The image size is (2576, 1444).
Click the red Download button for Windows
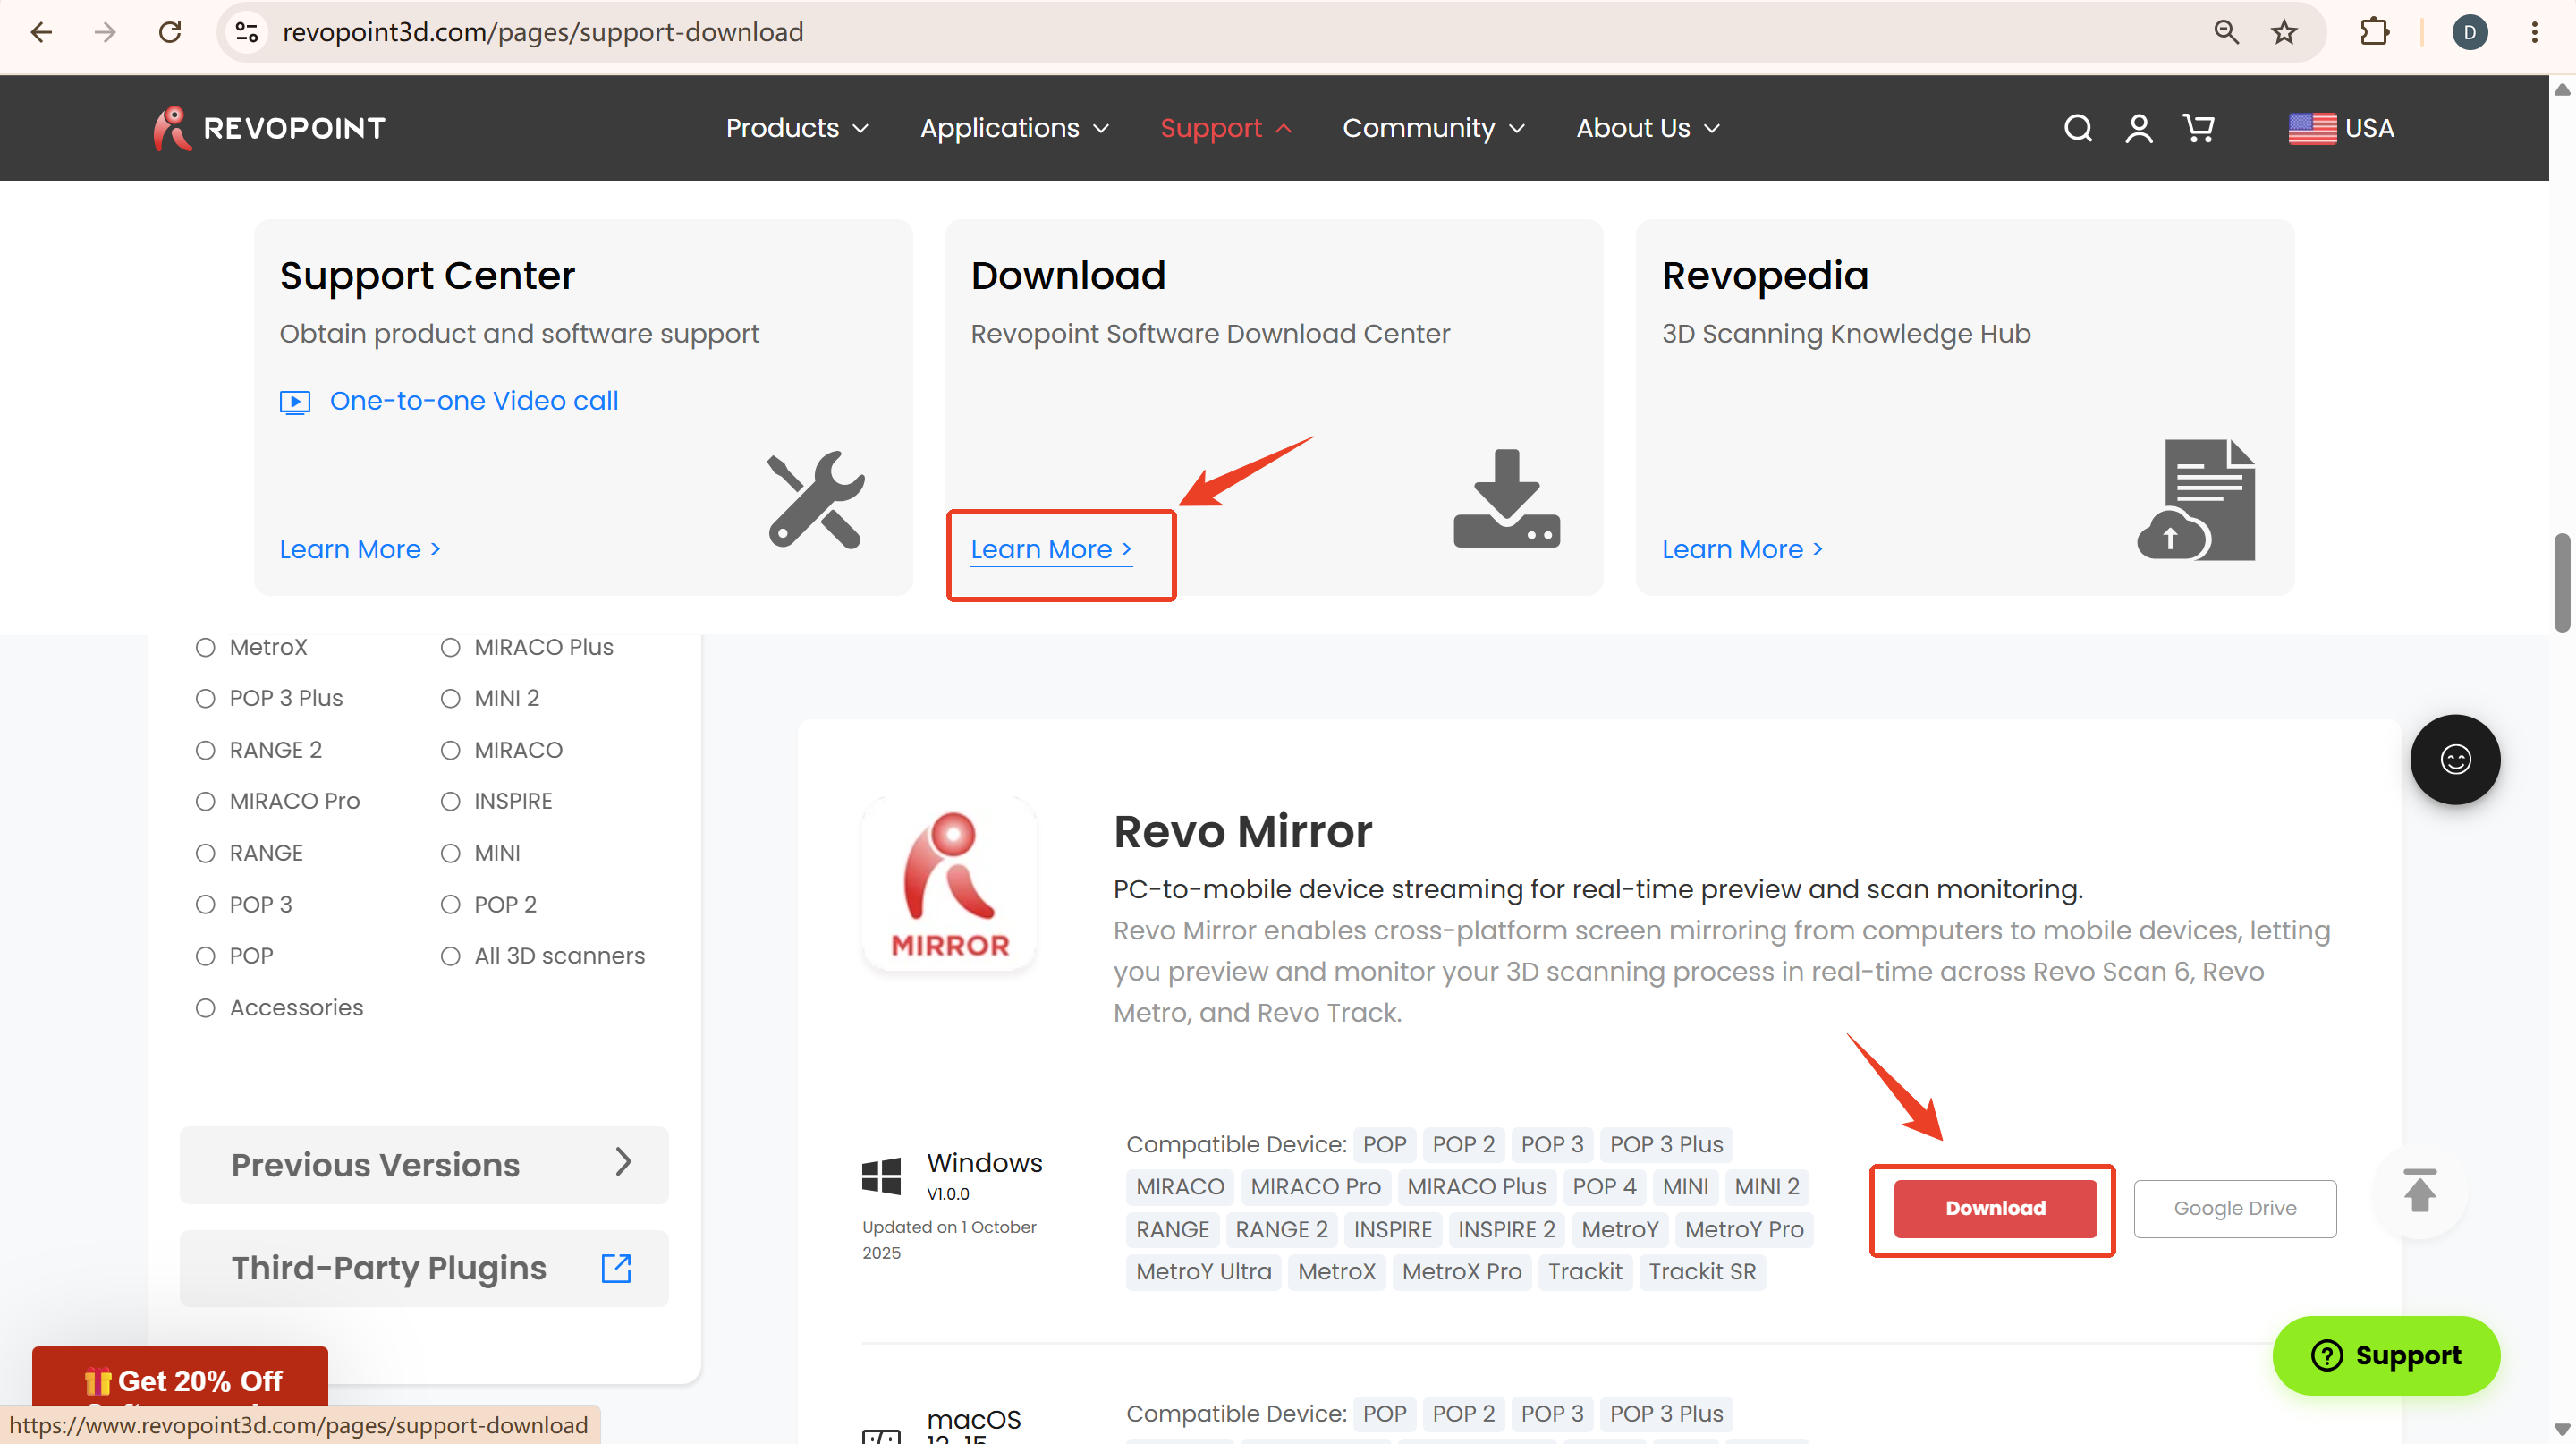1995,1208
